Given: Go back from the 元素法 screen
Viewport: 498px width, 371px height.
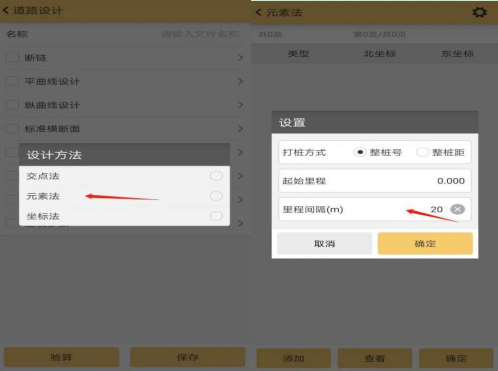Looking at the screenshot, I should [258, 13].
